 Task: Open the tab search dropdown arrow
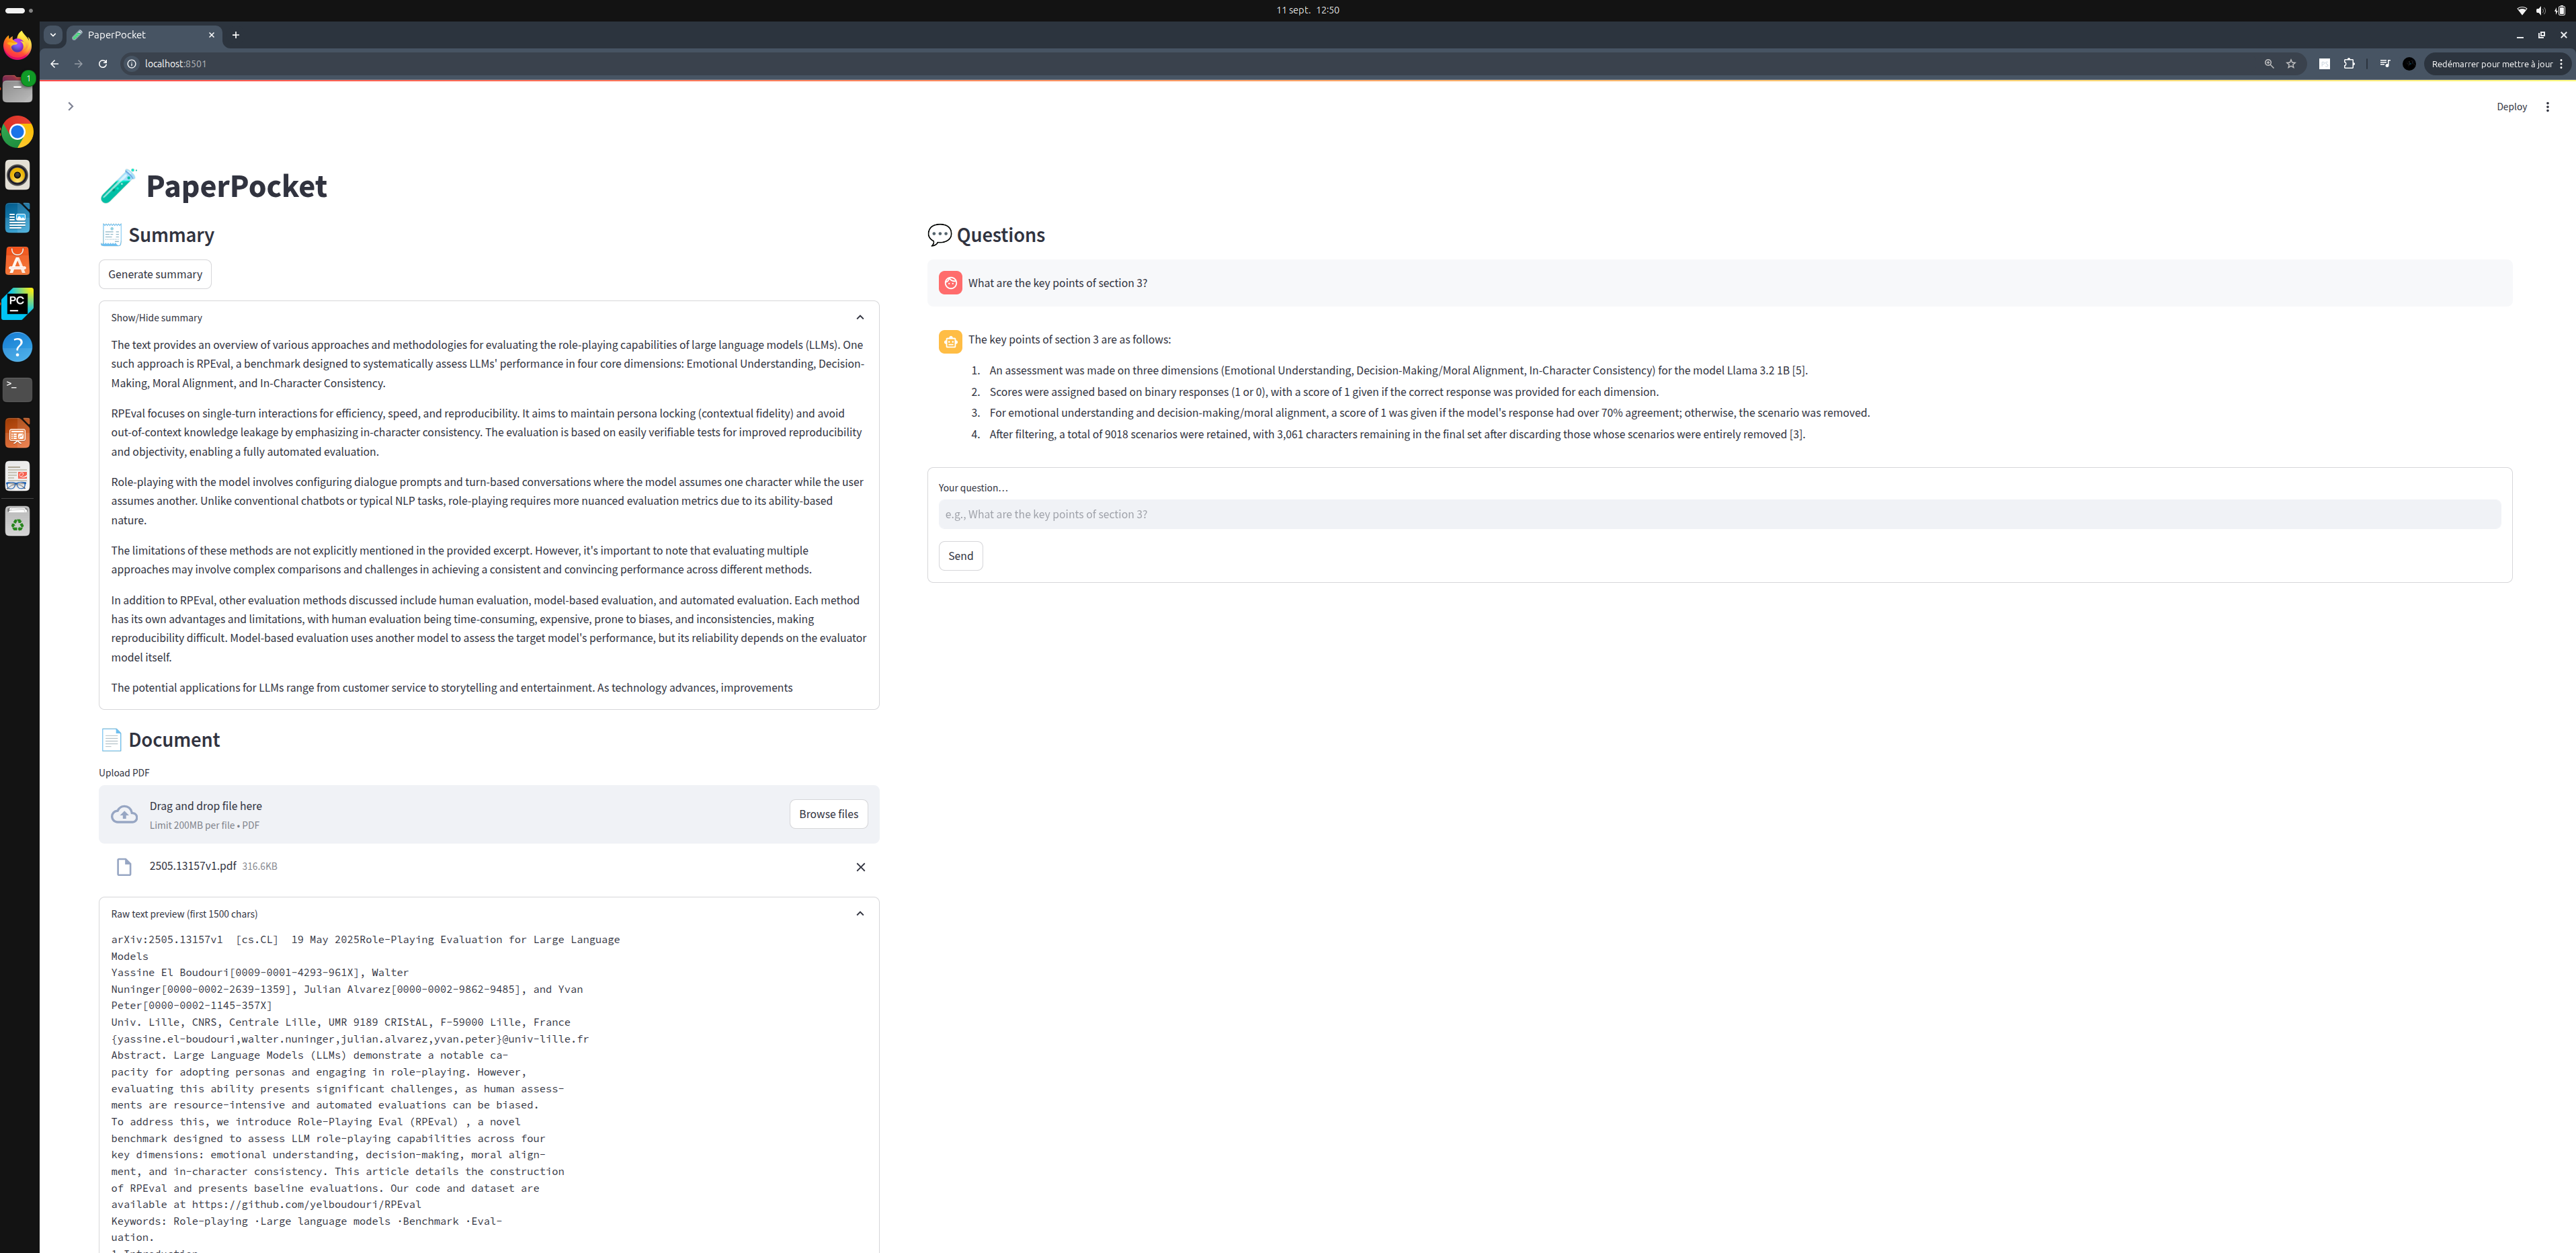click(x=53, y=35)
